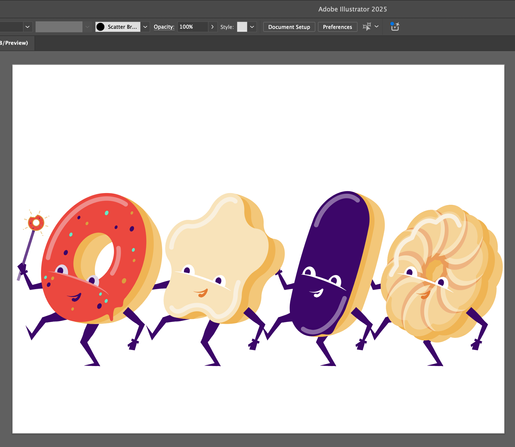Expand the opacity slider arrow

point(212,27)
